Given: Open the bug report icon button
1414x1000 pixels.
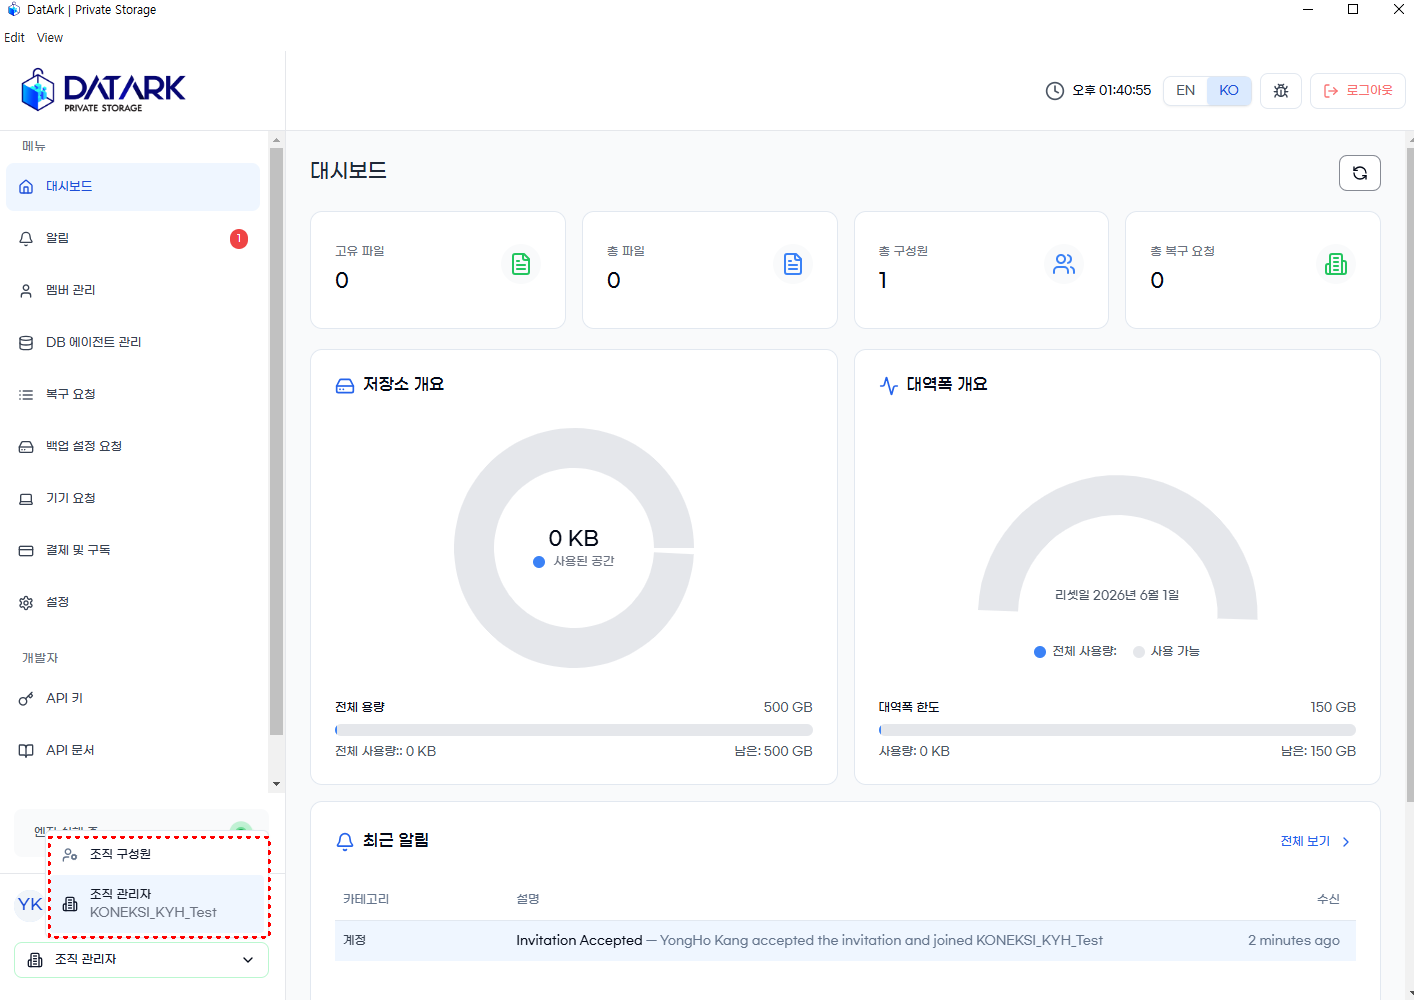Looking at the screenshot, I should tap(1281, 91).
